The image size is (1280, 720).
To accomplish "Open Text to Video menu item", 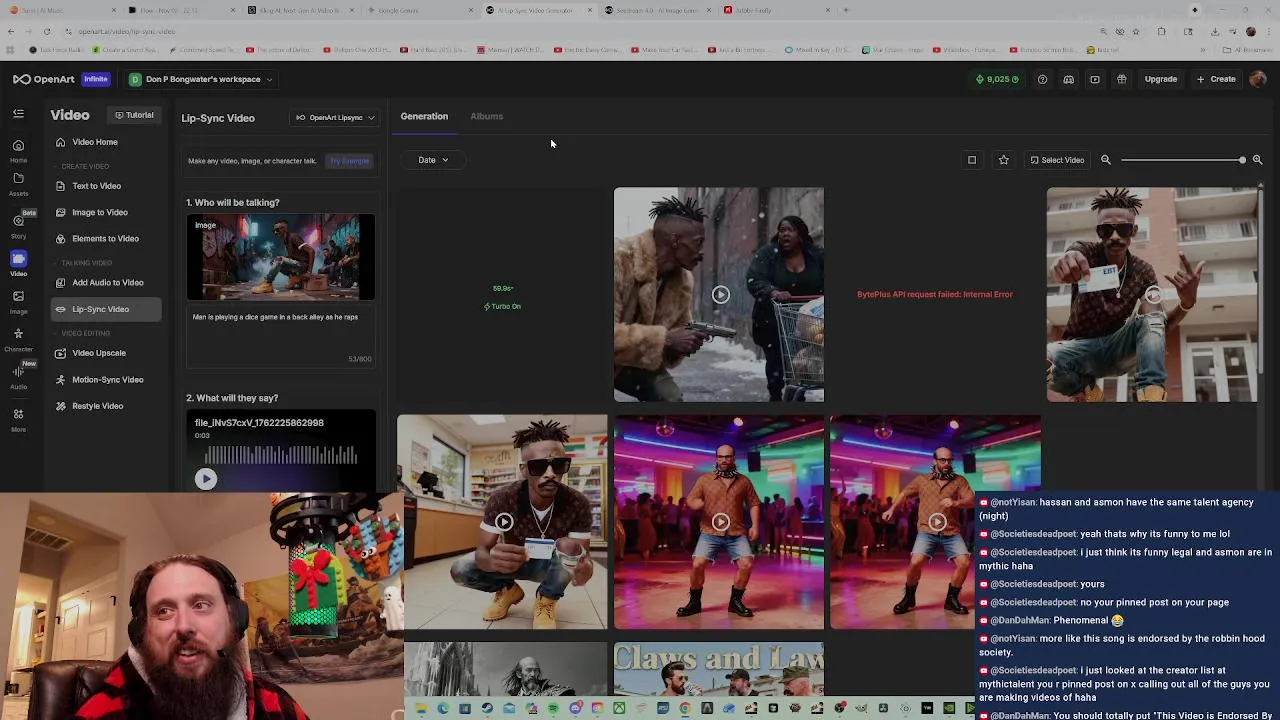I will pos(106,186).
